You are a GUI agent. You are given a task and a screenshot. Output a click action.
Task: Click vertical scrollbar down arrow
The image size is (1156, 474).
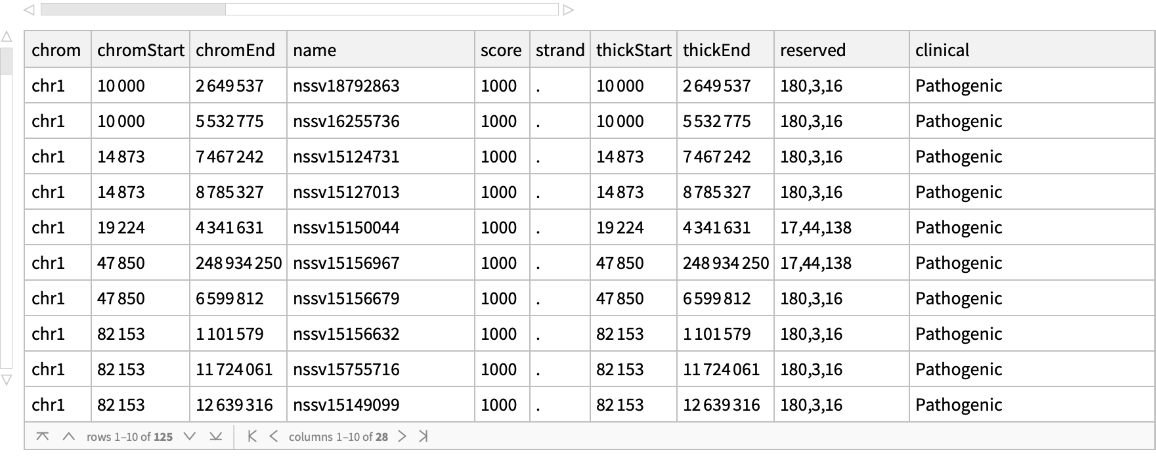pos(8,380)
